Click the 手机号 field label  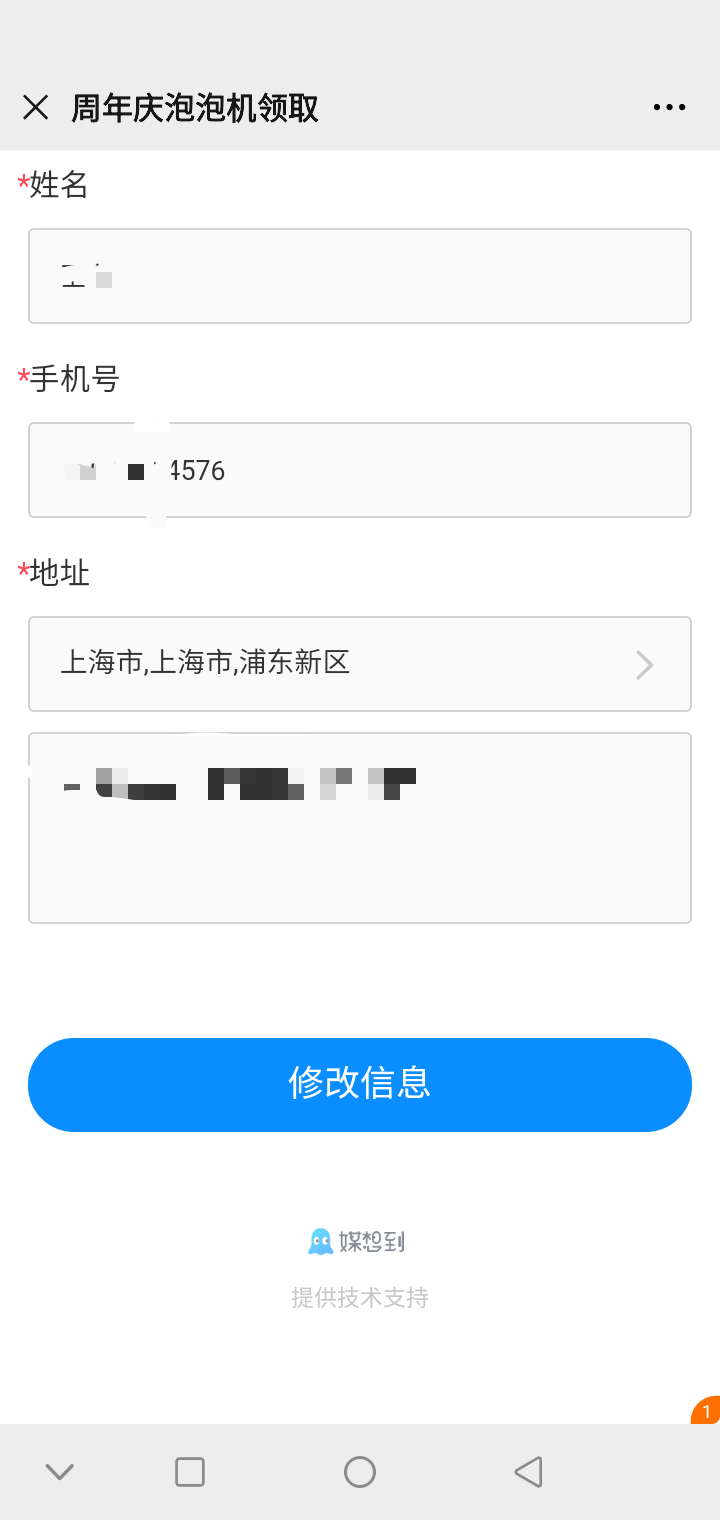click(74, 379)
